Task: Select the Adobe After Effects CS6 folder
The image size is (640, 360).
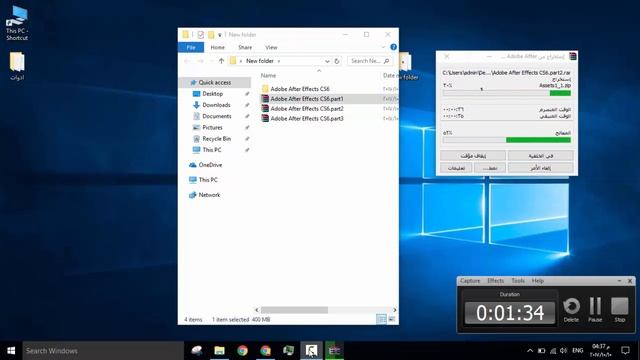Action: coord(300,89)
